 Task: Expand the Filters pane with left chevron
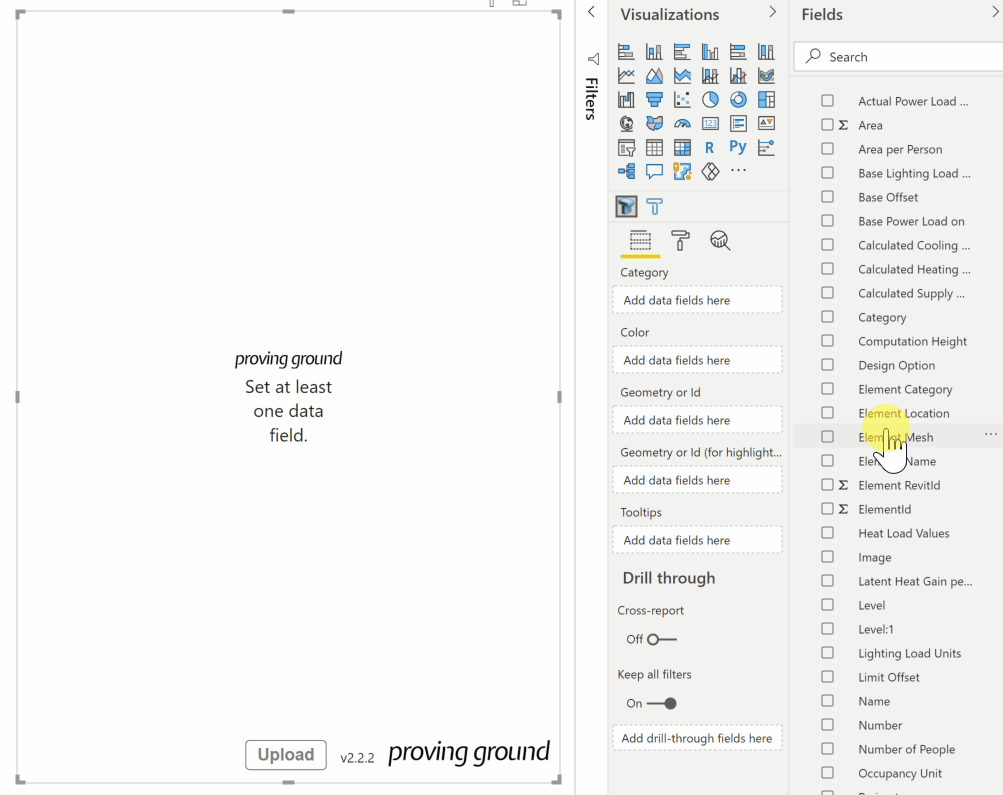[592, 12]
